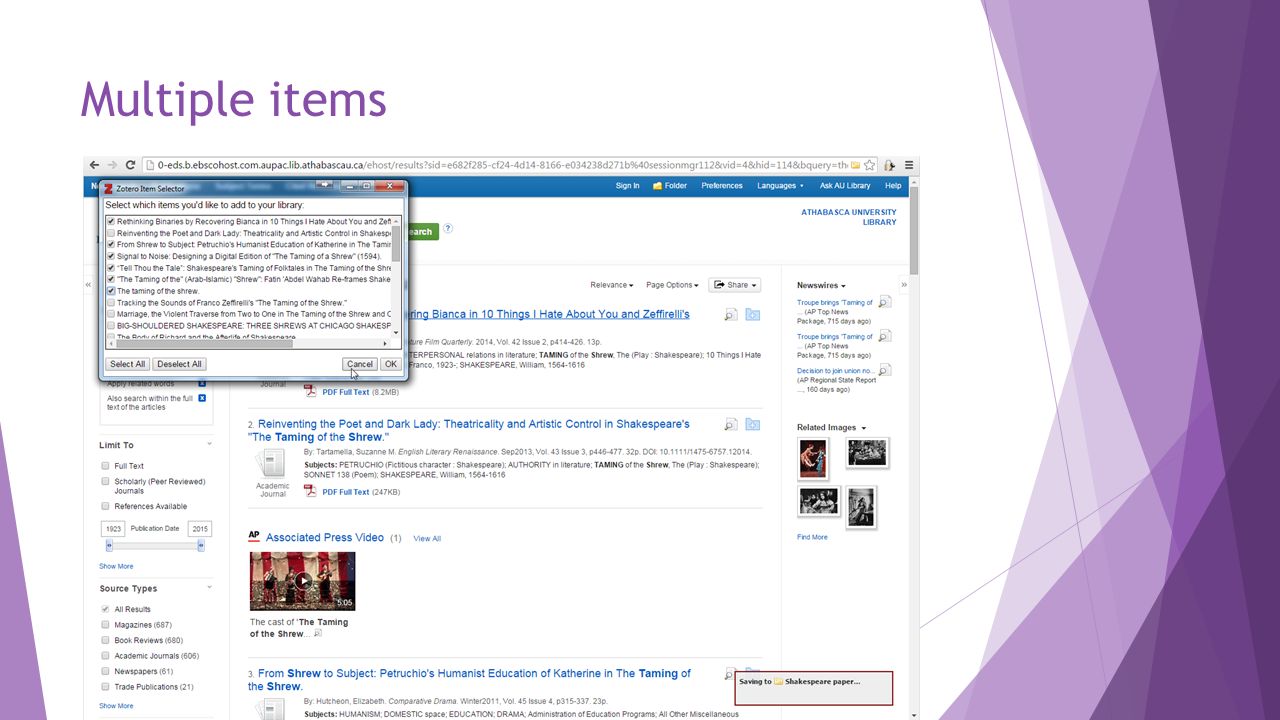
Task: Uncheck Tell Thou the Tale item
Action: (x=111, y=268)
